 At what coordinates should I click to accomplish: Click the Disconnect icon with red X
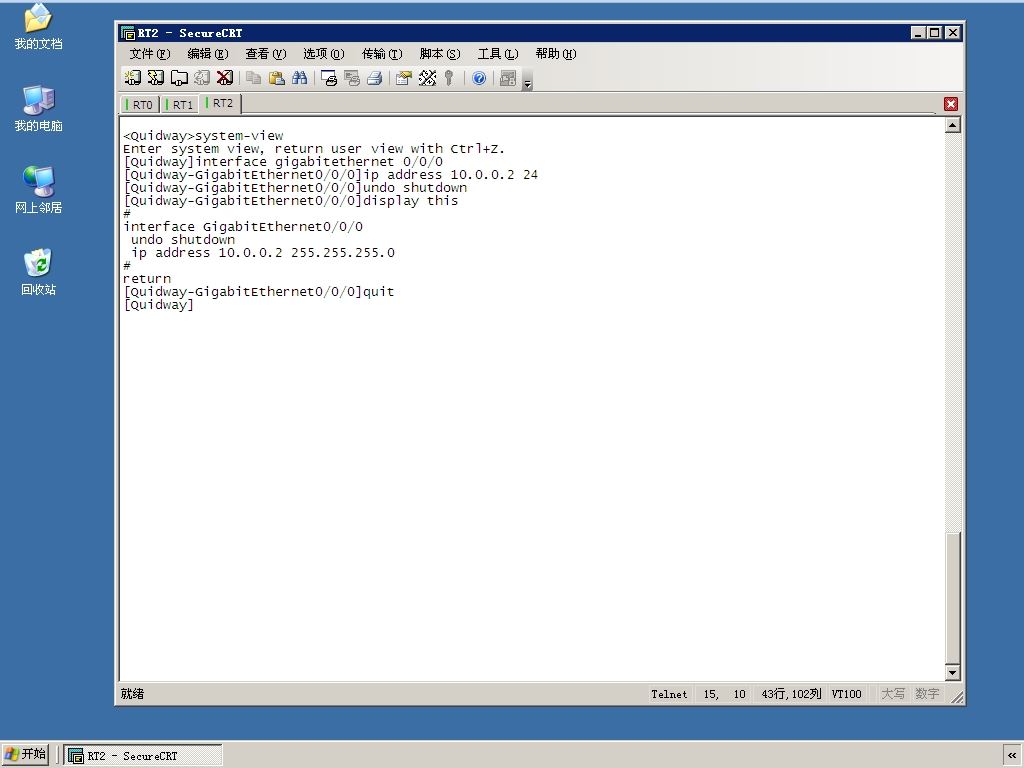(x=225, y=78)
